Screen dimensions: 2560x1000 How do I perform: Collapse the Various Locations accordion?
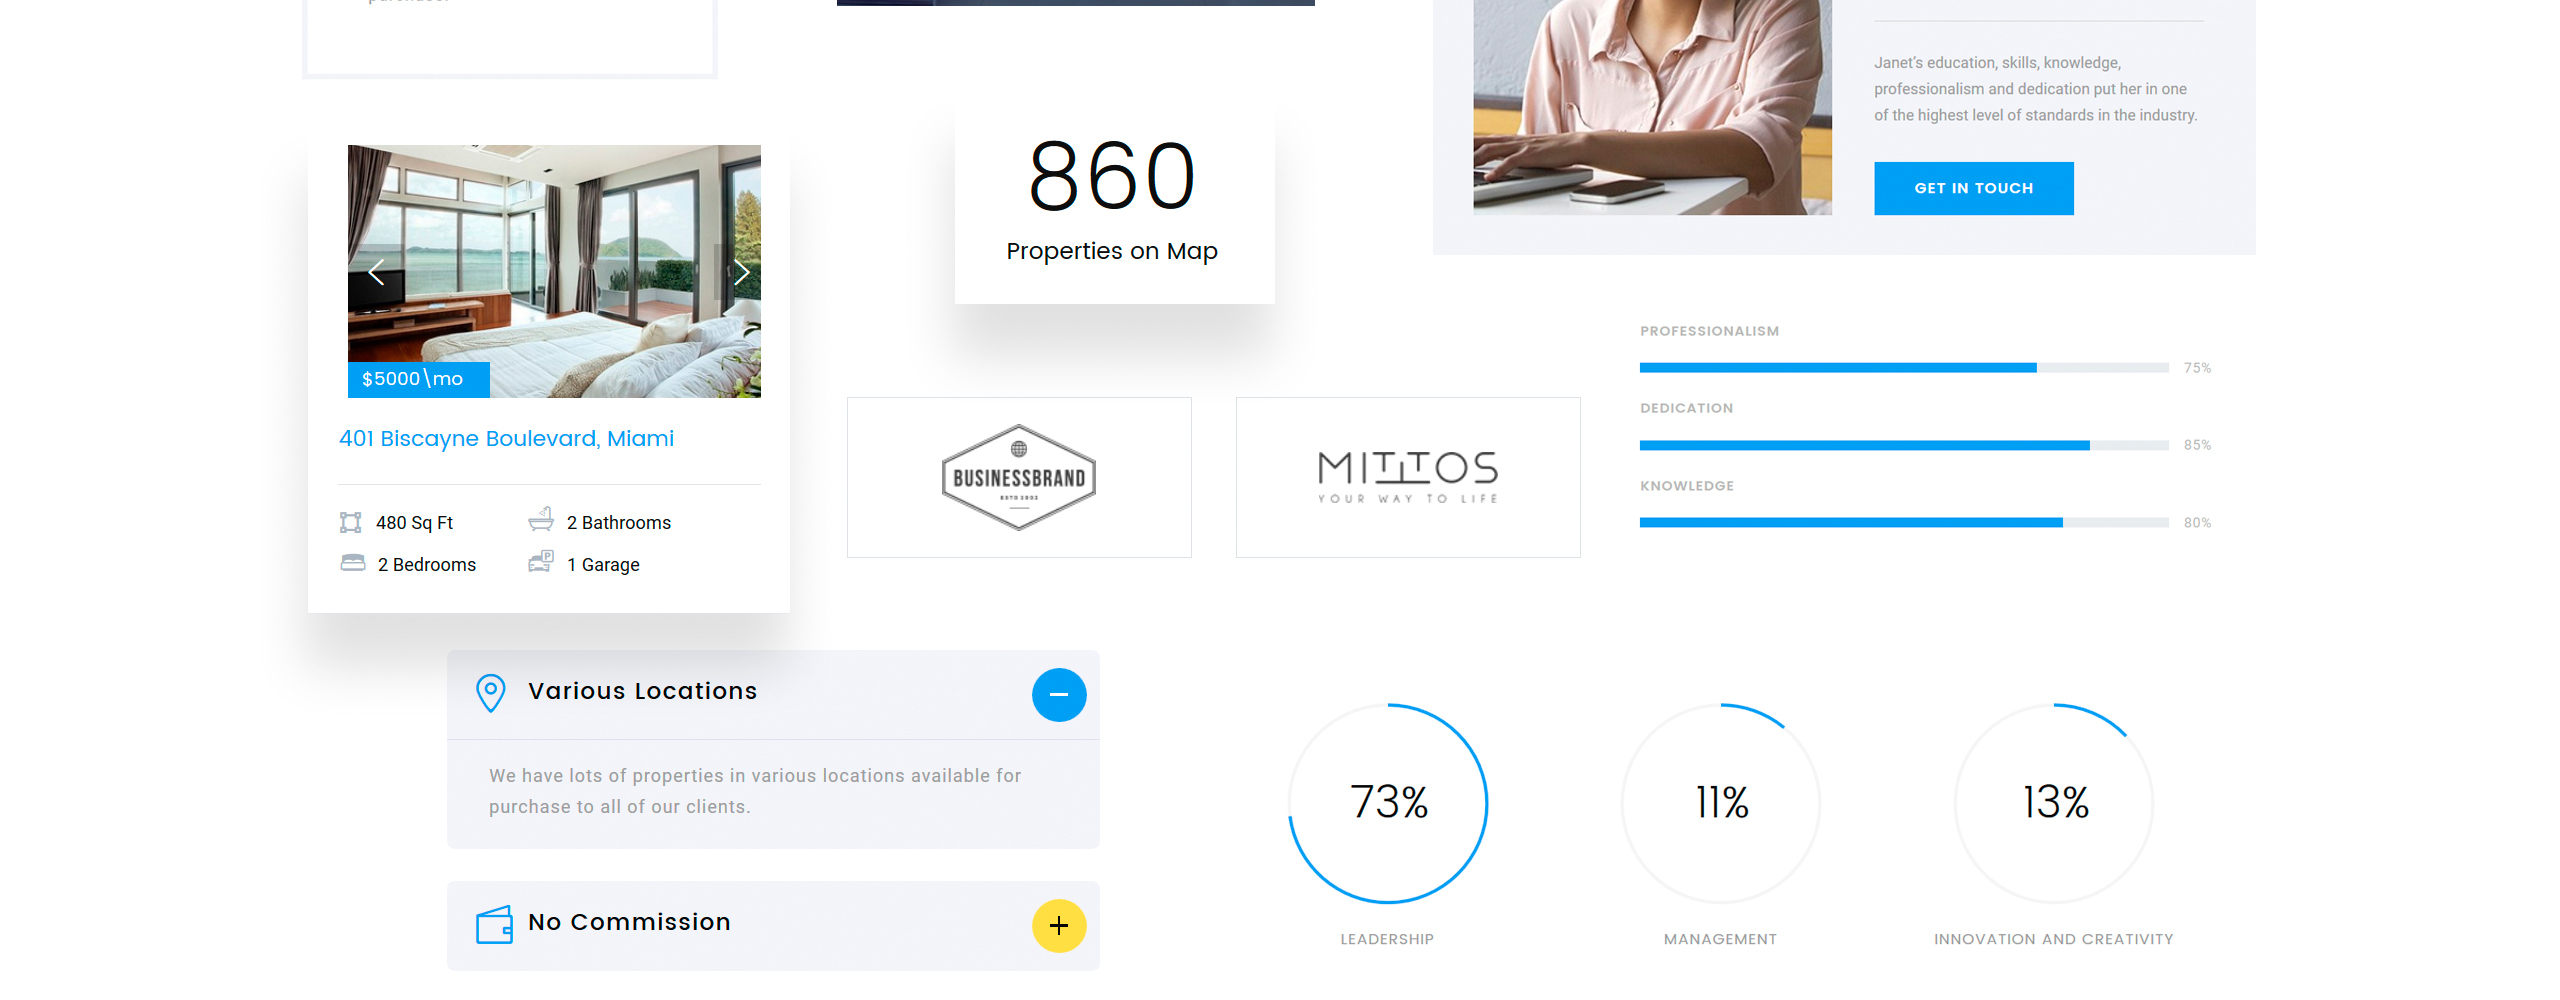(x=1059, y=695)
